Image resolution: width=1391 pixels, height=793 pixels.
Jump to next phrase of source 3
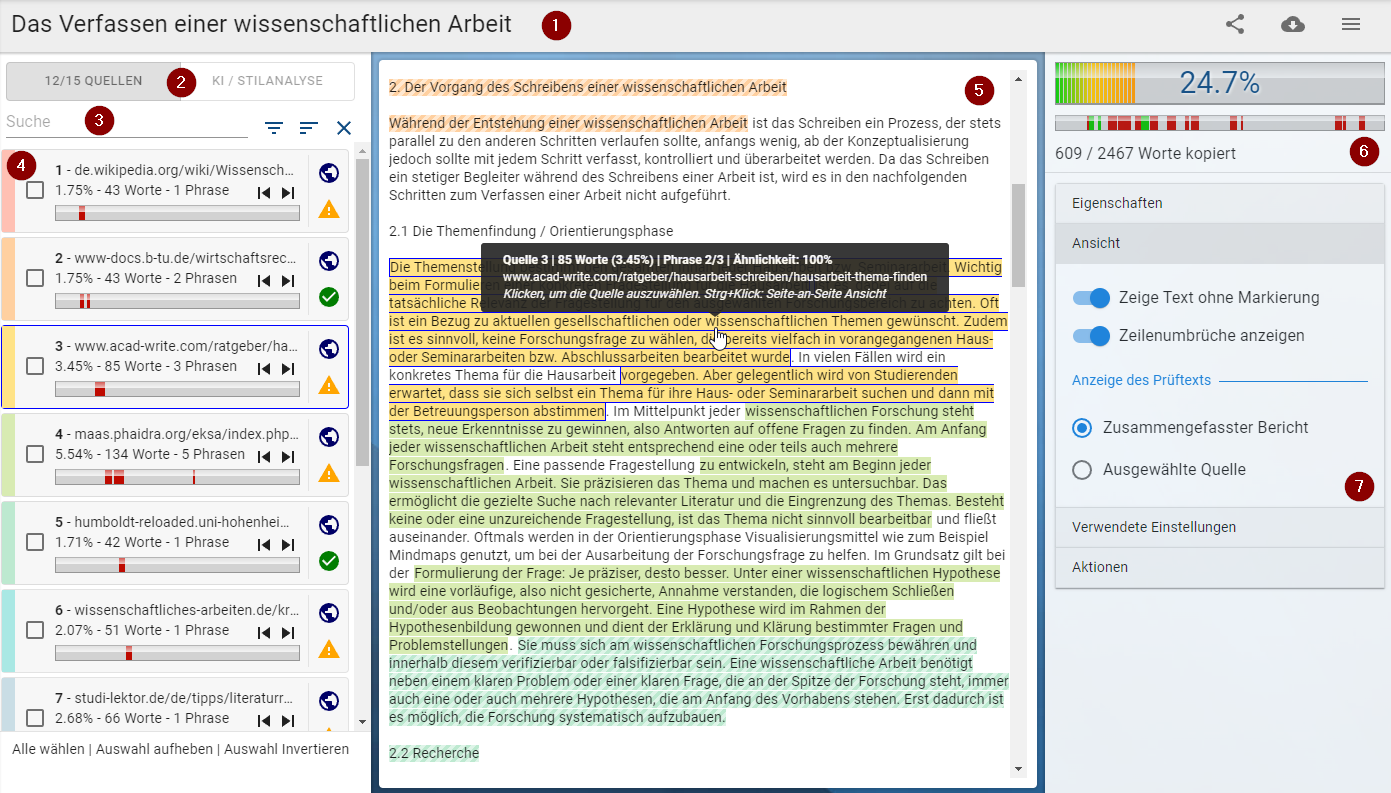(x=288, y=369)
